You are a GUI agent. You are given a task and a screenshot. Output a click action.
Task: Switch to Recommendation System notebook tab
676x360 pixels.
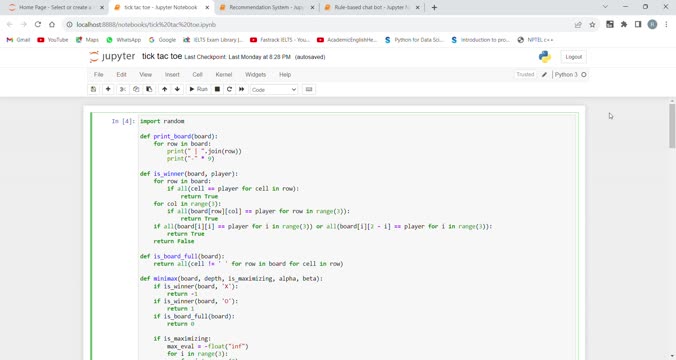pyautogui.click(x=266, y=7)
